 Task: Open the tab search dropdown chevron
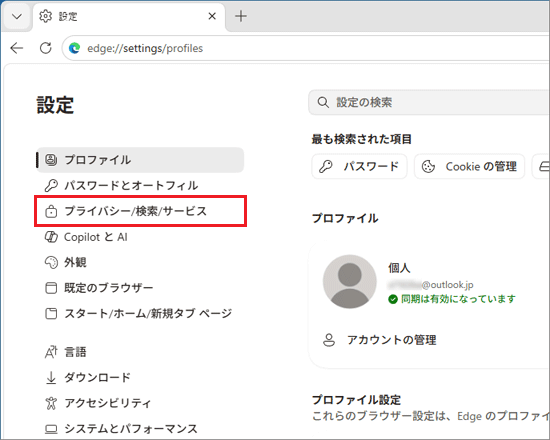tap(16, 16)
